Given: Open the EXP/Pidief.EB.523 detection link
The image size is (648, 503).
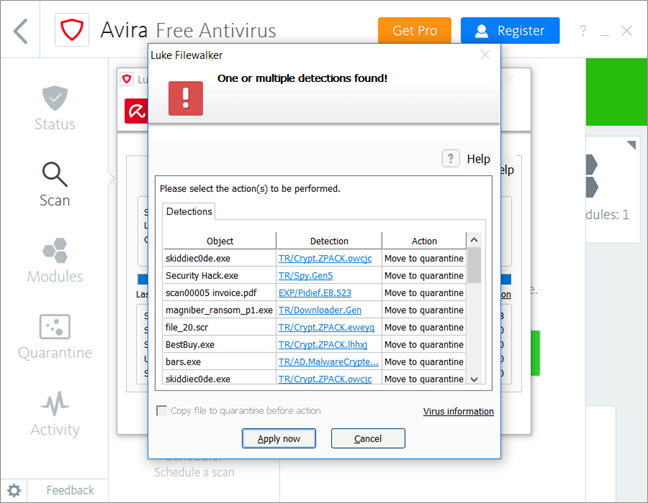Looking at the screenshot, I should [314, 293].
